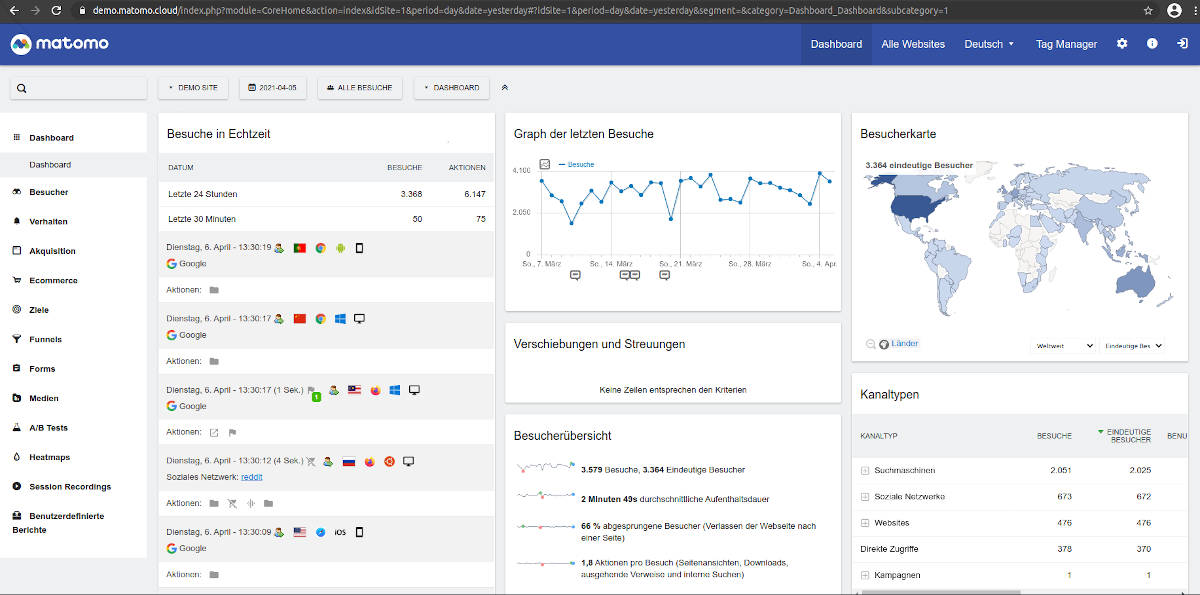Image resolution: width=1200 pixels, height=595 pixels.
Task: Open the Deutsch language dropdown
Action: pyautogui.click(x=989, y=44)
